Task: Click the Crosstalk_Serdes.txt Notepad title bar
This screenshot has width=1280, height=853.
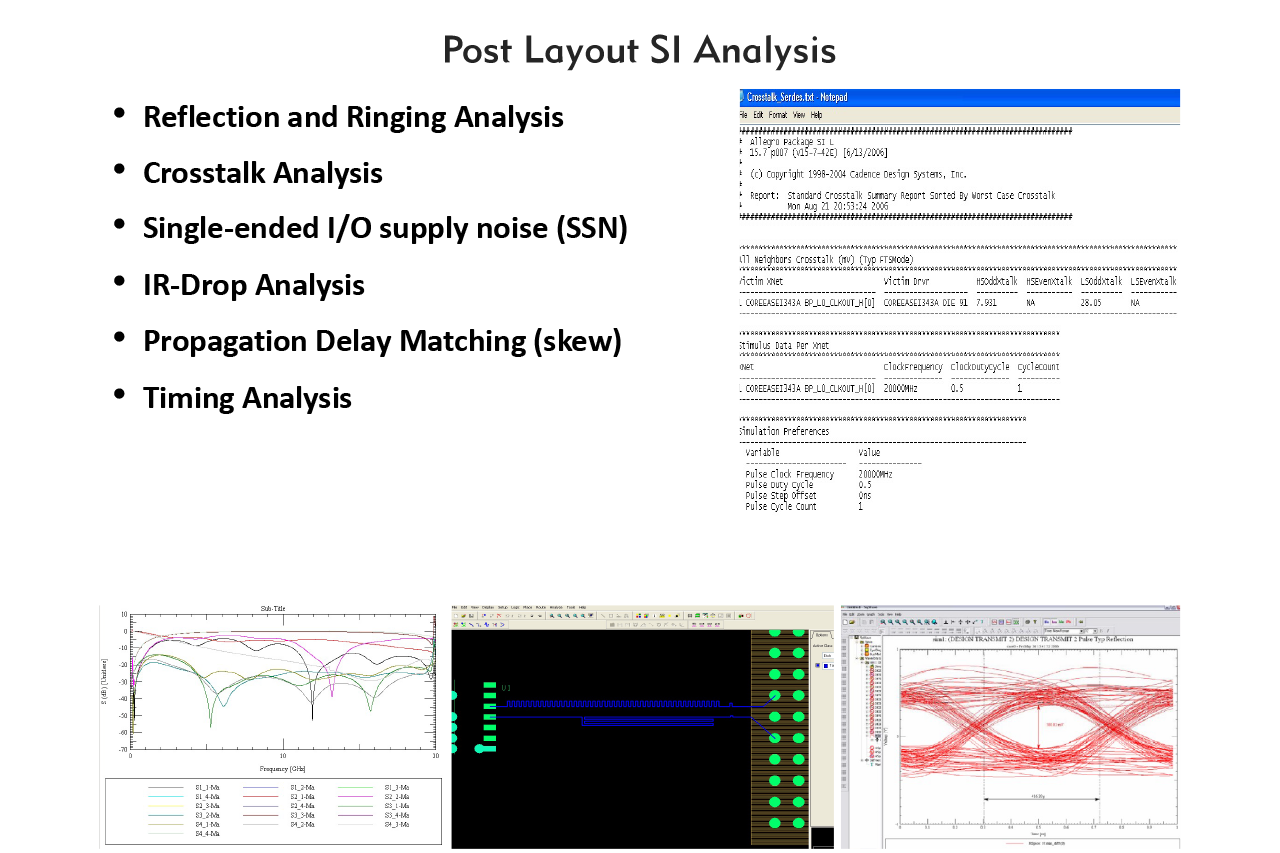Action: coord(959,97)
